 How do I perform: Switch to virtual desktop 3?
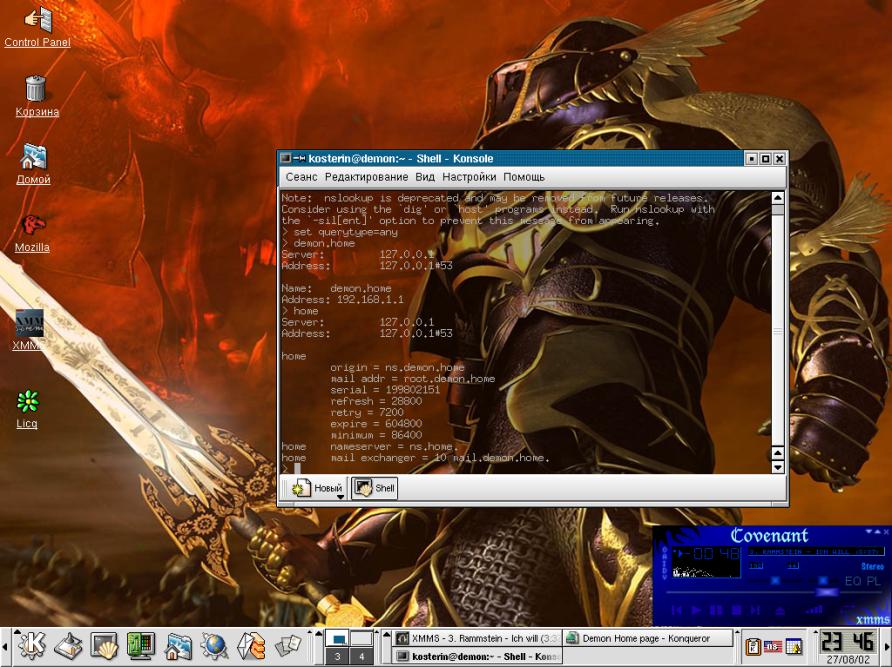337,656
